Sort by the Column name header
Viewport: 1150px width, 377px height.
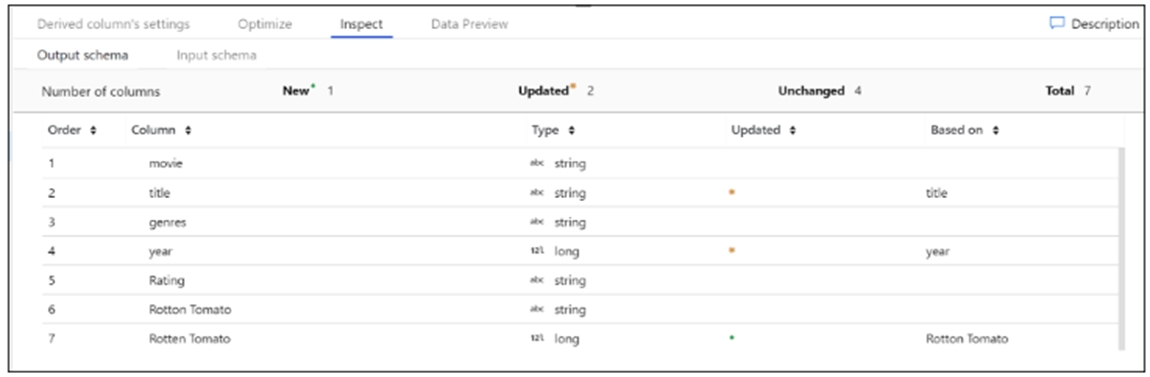161,130
